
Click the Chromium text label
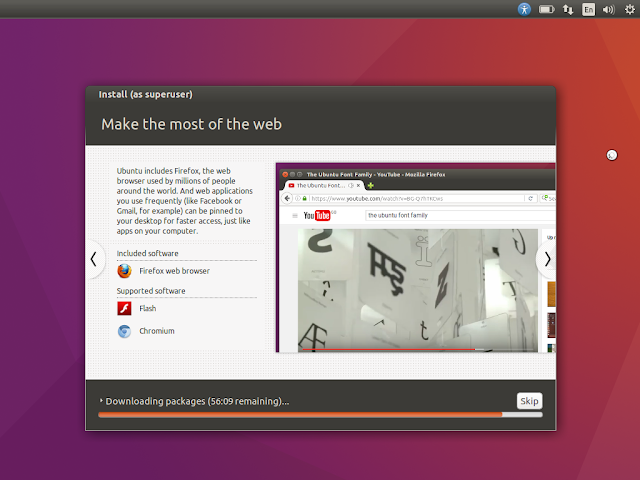tap(157, 331)
